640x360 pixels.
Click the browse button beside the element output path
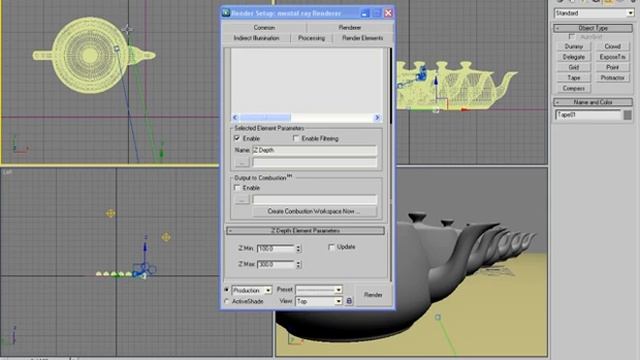point(242,162)
